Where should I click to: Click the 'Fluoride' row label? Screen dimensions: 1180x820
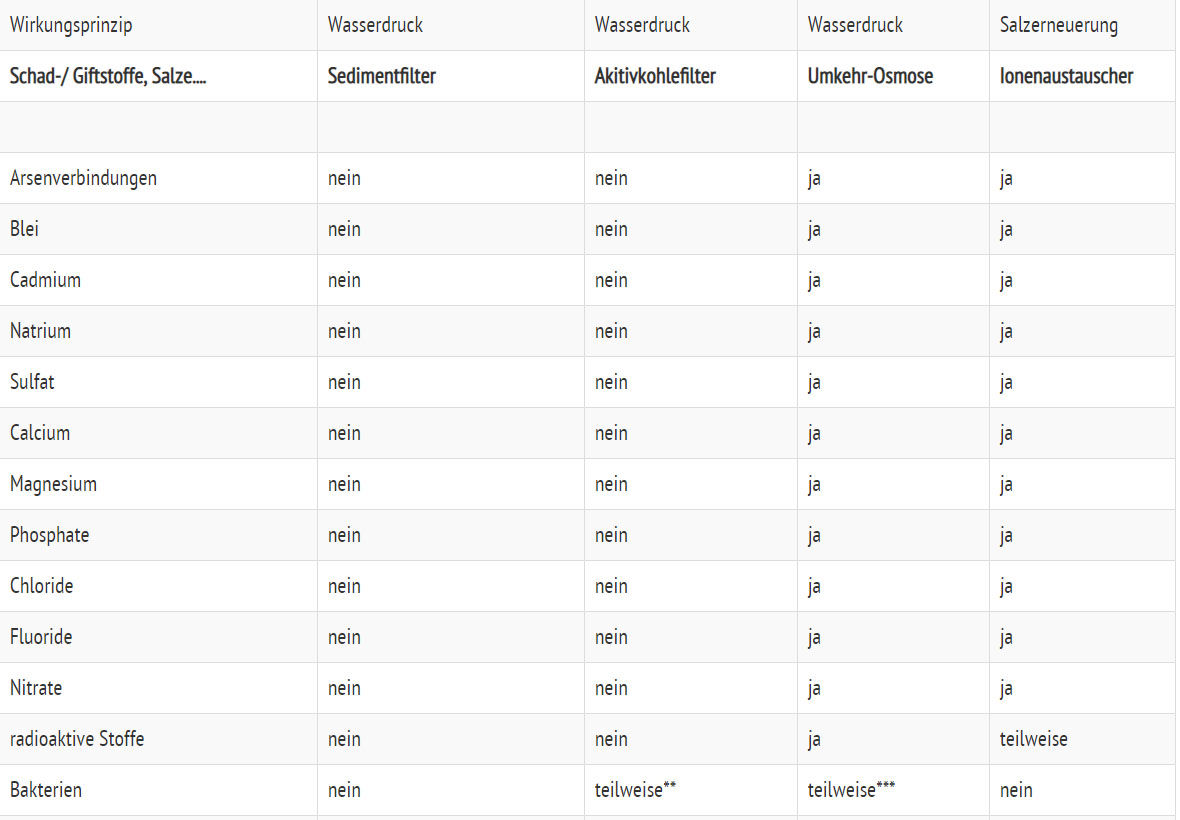41,637
